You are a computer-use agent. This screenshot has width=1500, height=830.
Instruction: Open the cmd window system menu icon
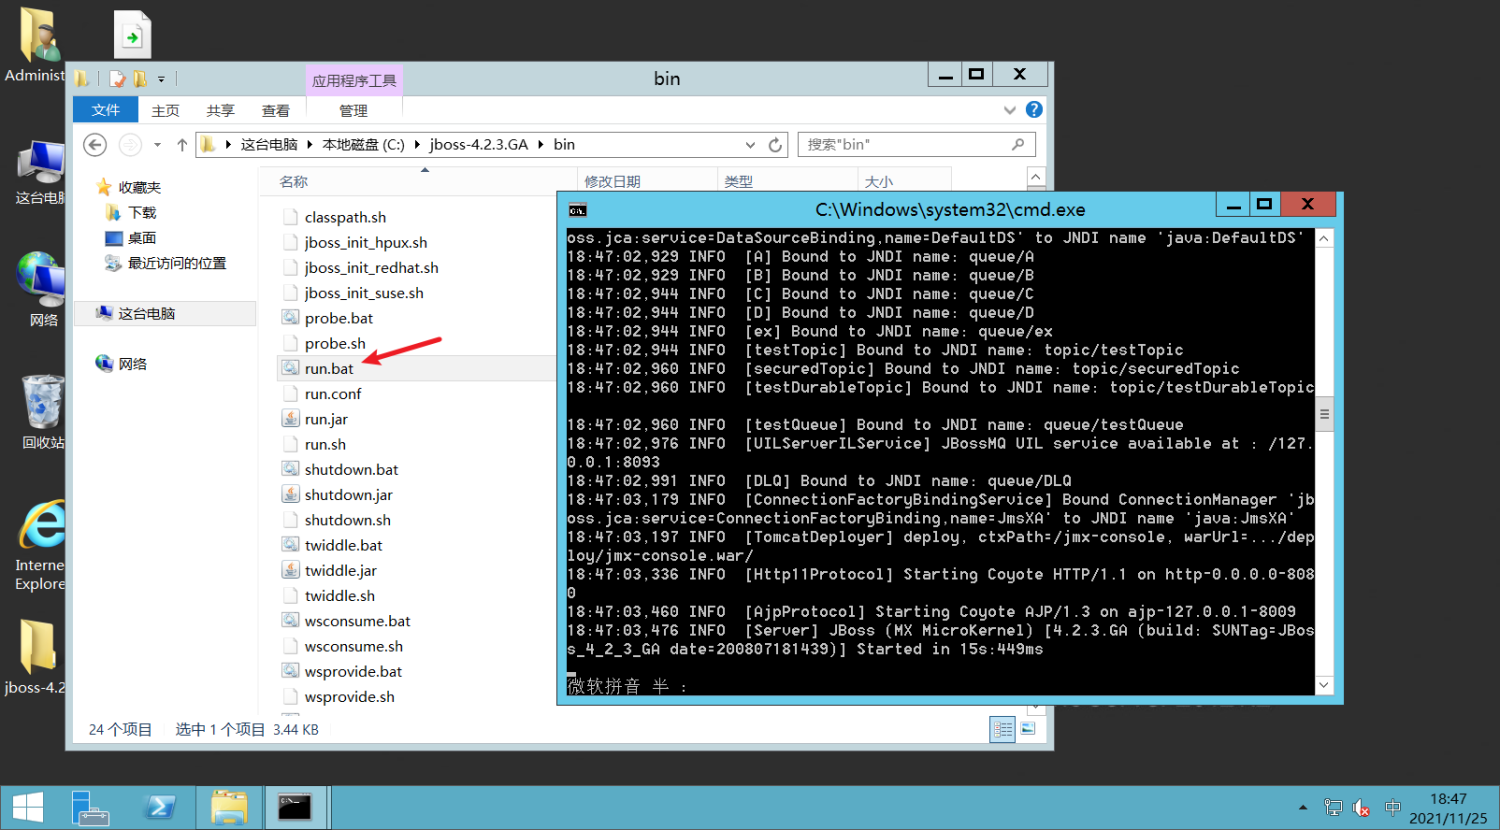coord(578,210)
